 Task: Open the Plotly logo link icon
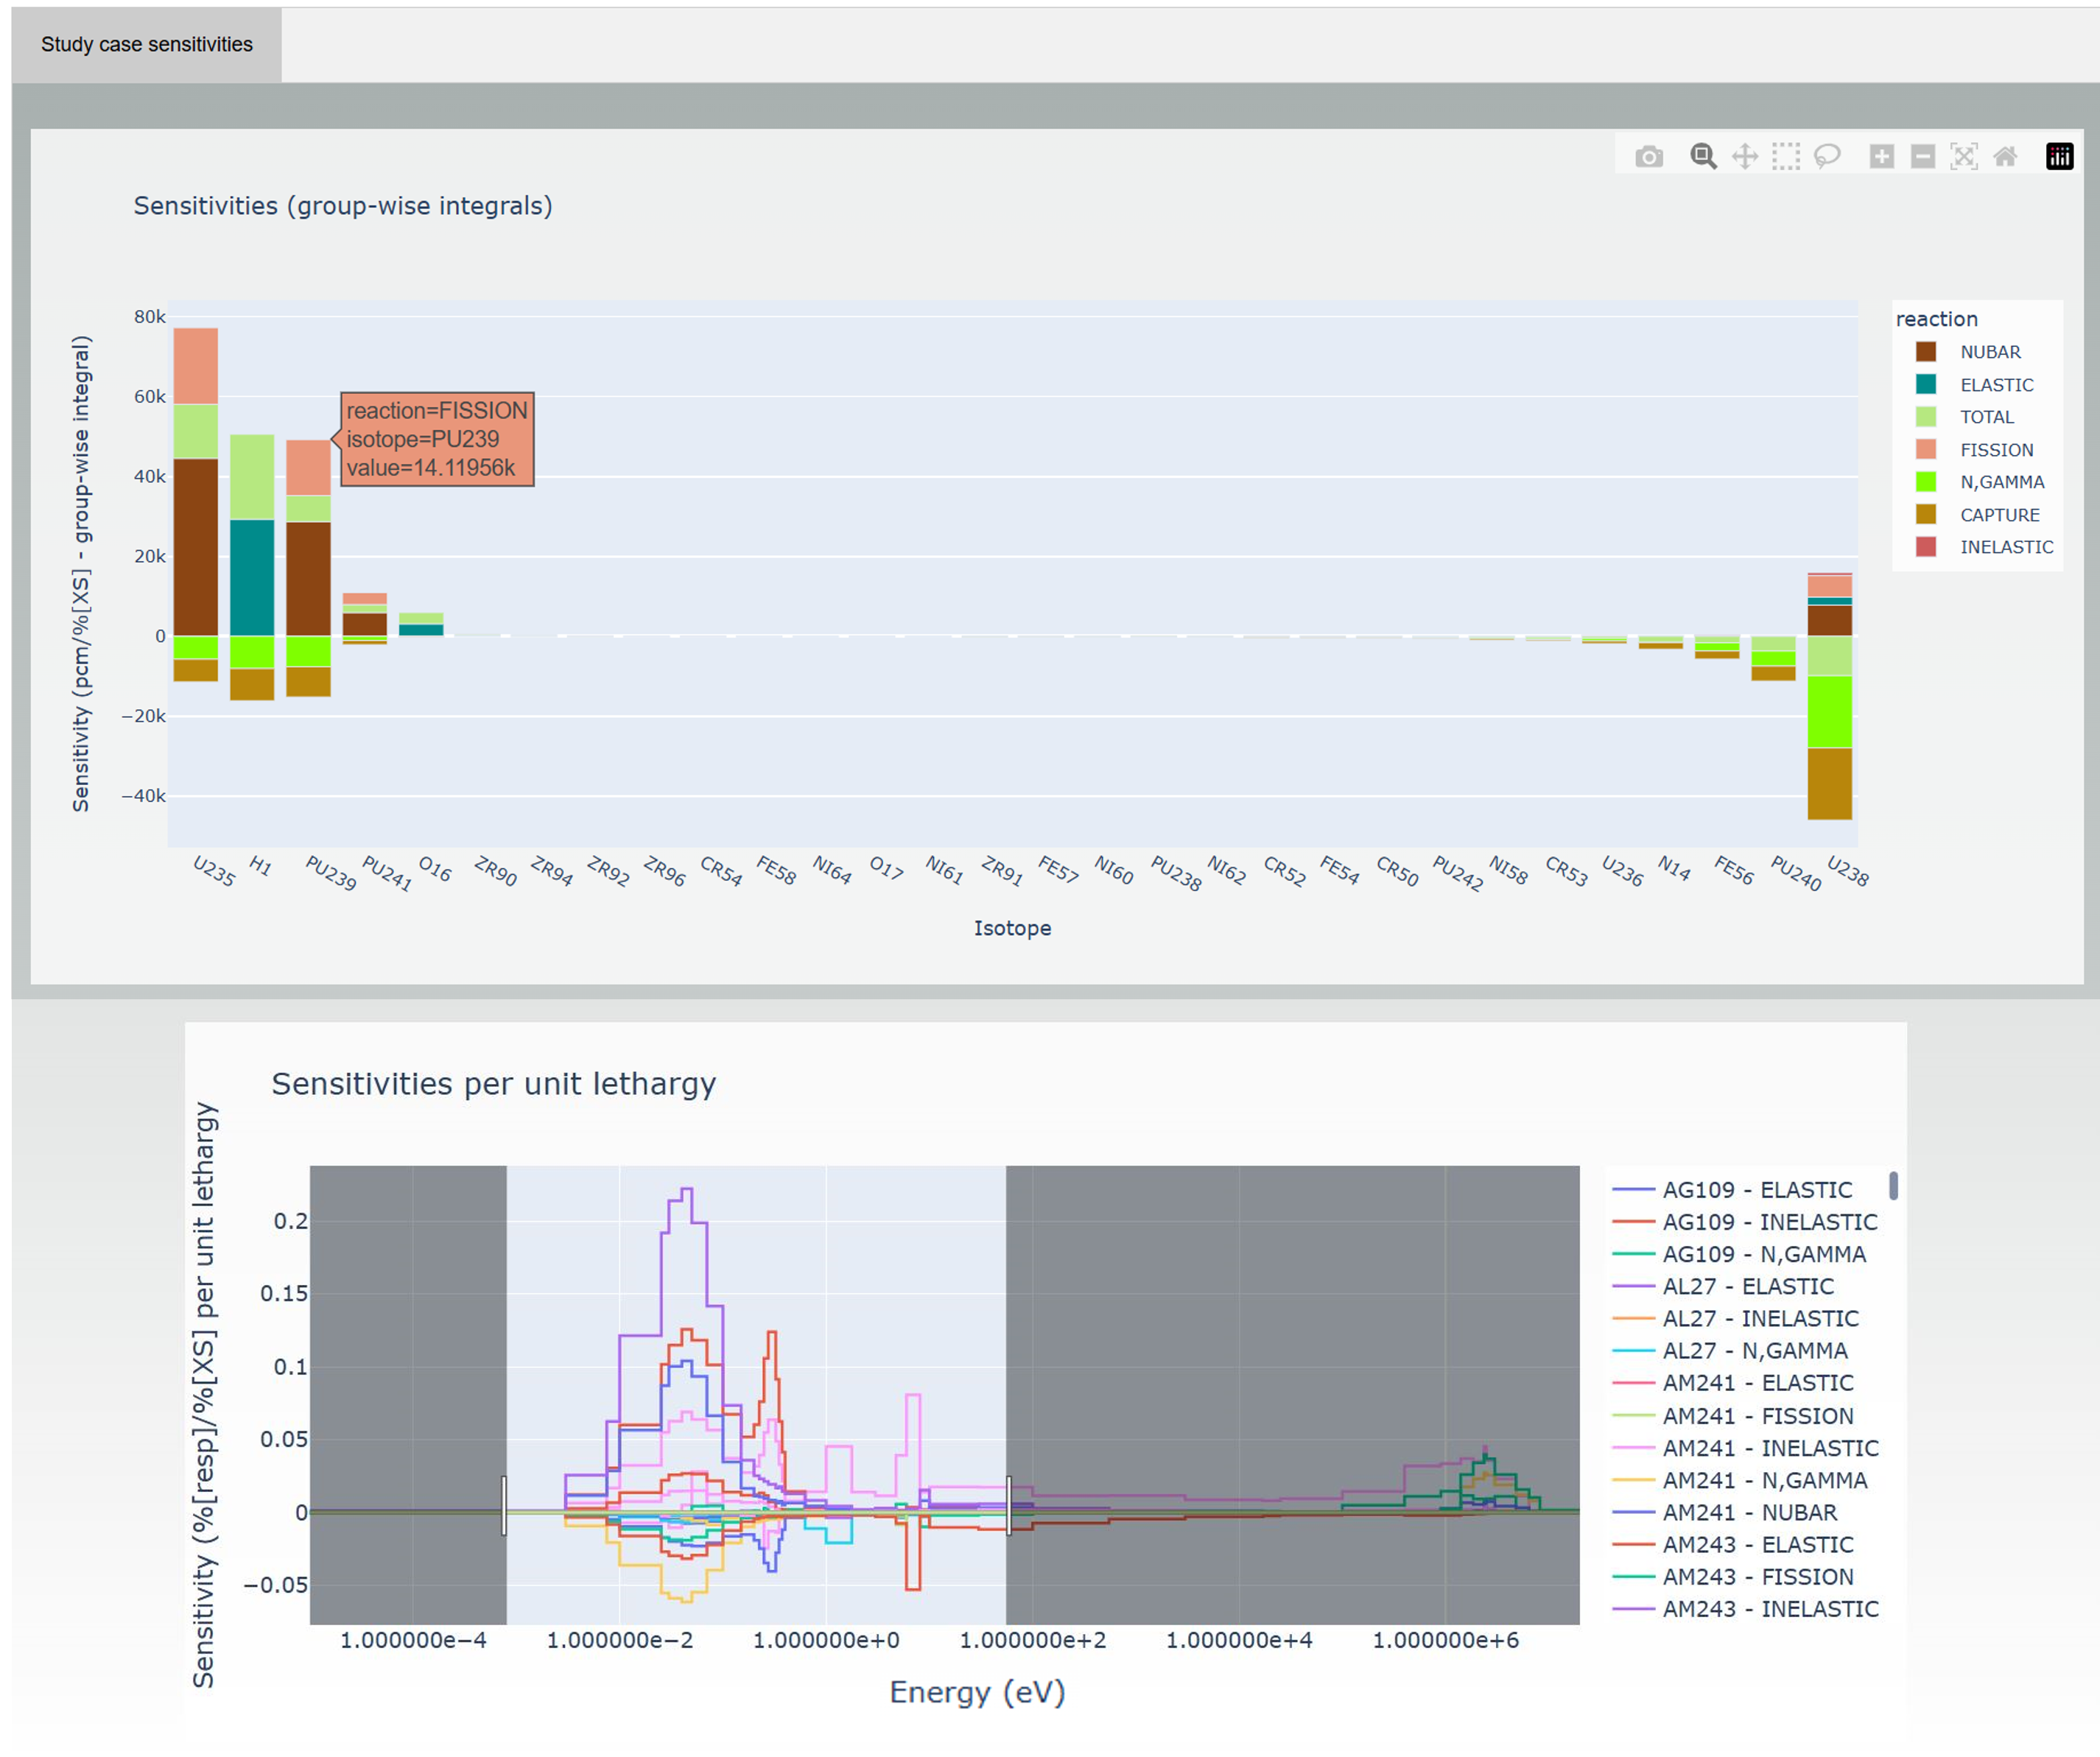tap(2059, 157)
